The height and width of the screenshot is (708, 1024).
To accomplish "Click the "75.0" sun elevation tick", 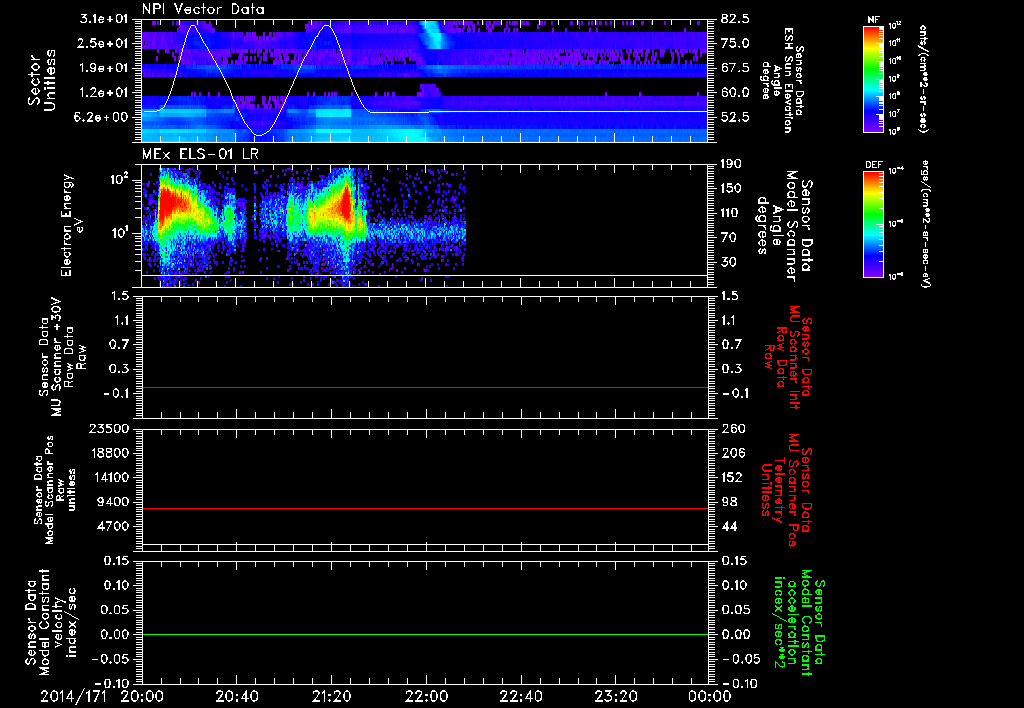I will [735, 43].
